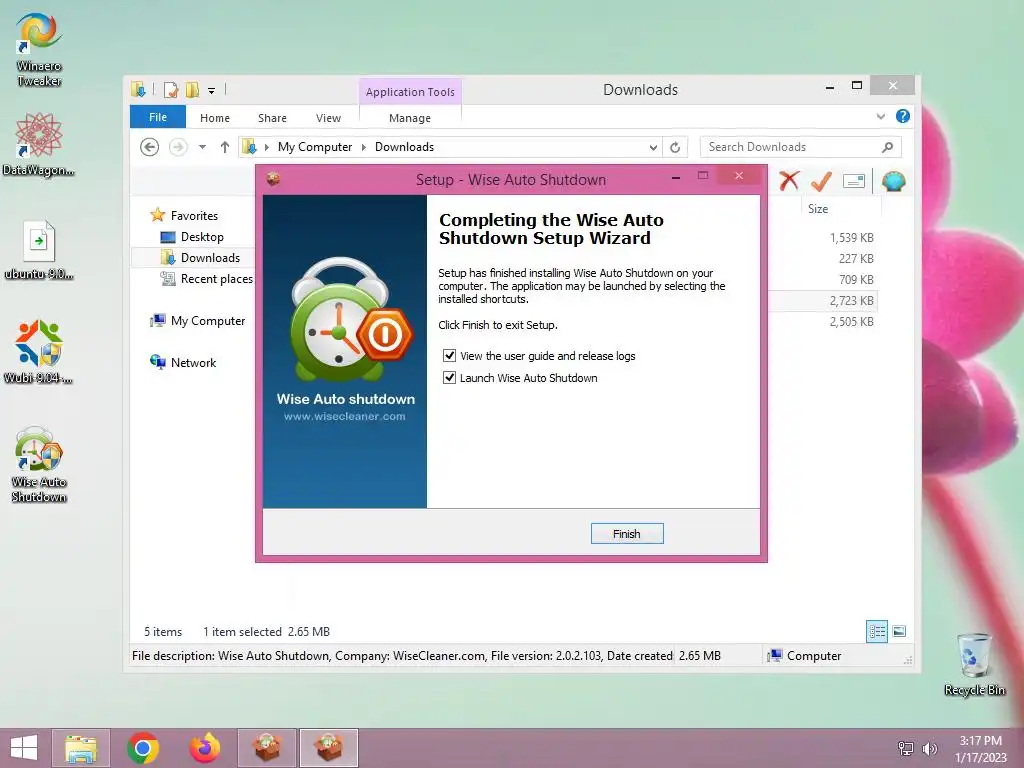
Task: Click the Windows Start button
Action: (x=24, y=748)
